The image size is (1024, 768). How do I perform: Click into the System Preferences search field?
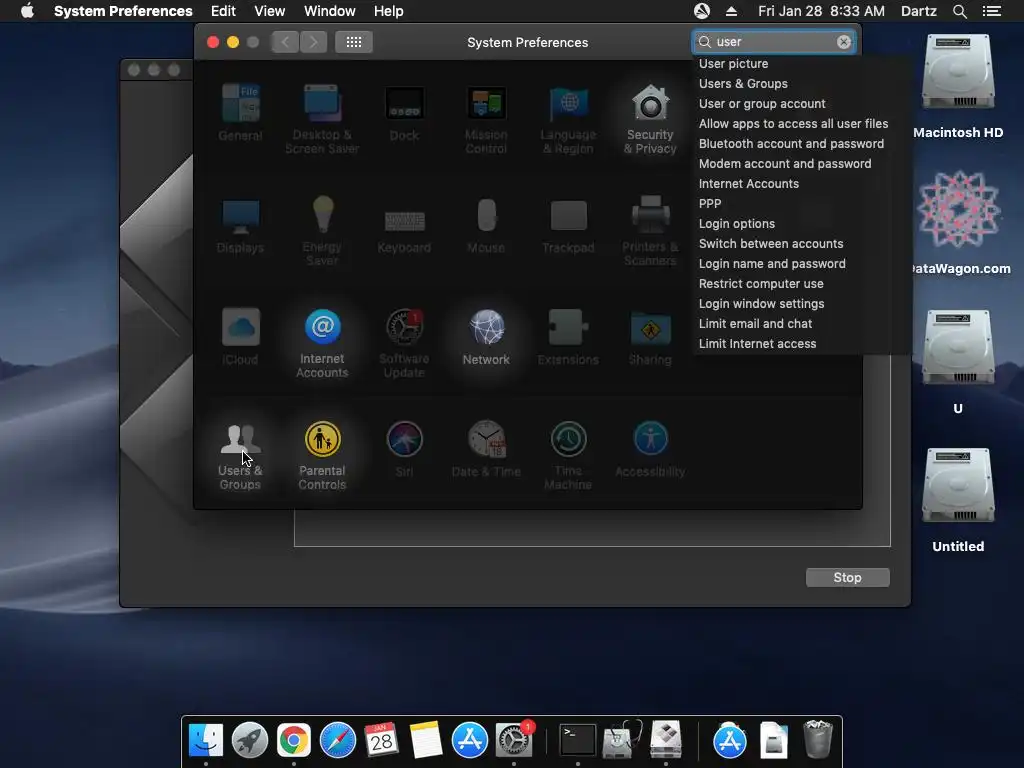(x=775, y=42)
